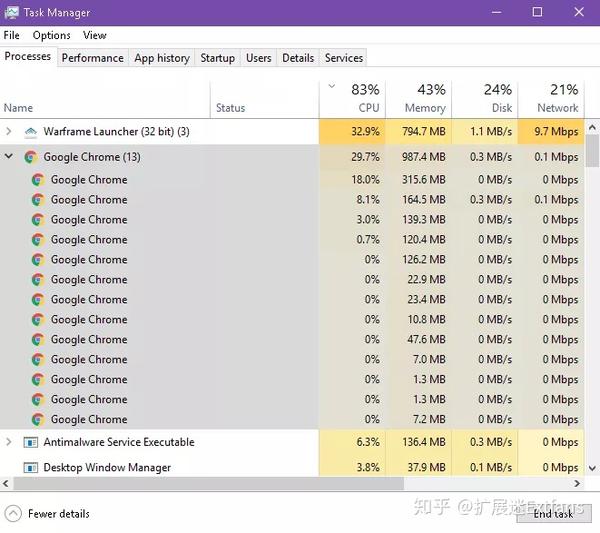Select the Processes tab
Image resolution: width=600 pixels, height=533 pixels.
point(28,57)
